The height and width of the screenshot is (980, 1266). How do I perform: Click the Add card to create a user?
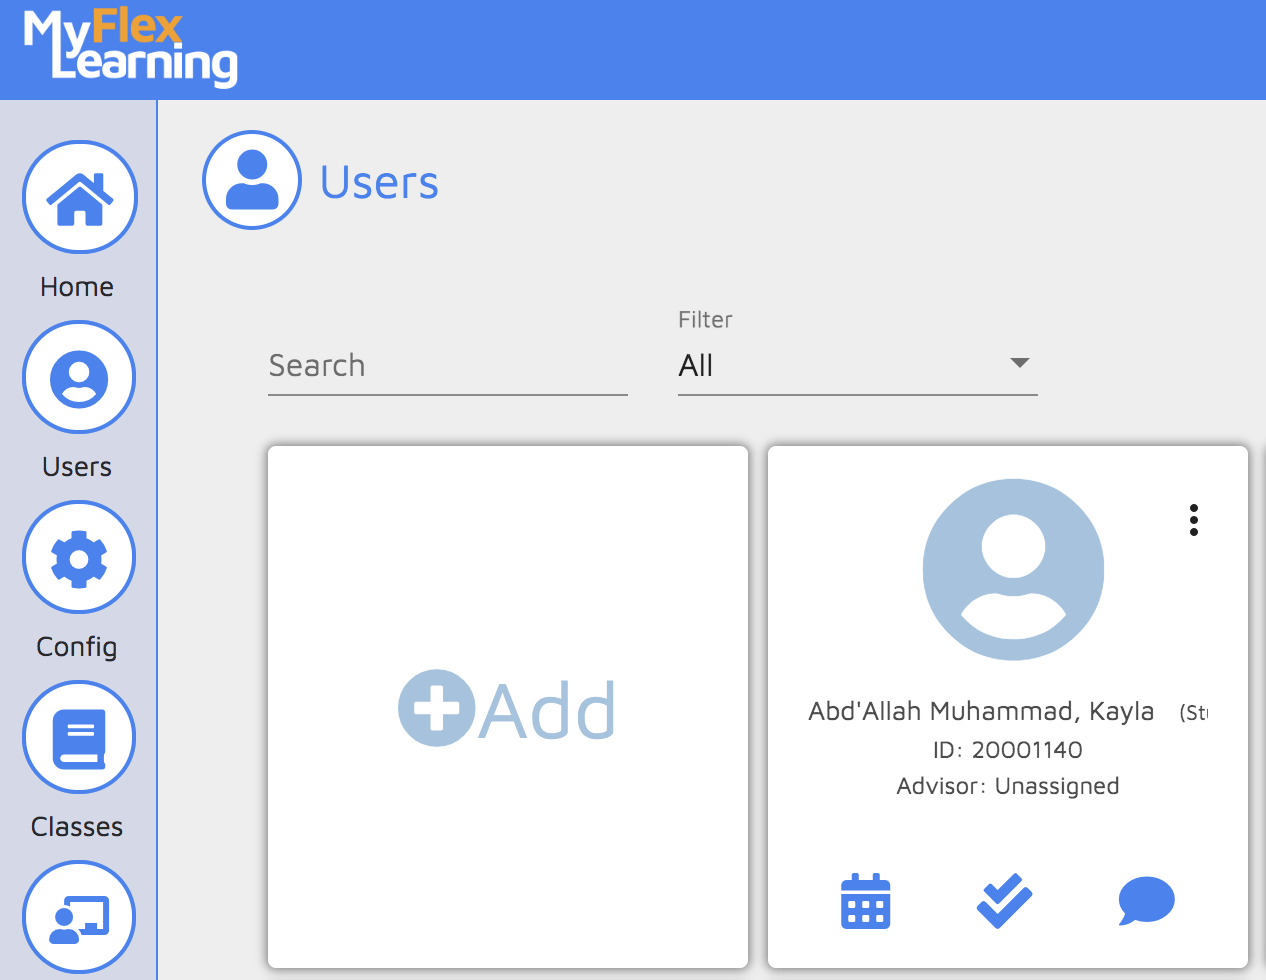[x=507, y=707]
